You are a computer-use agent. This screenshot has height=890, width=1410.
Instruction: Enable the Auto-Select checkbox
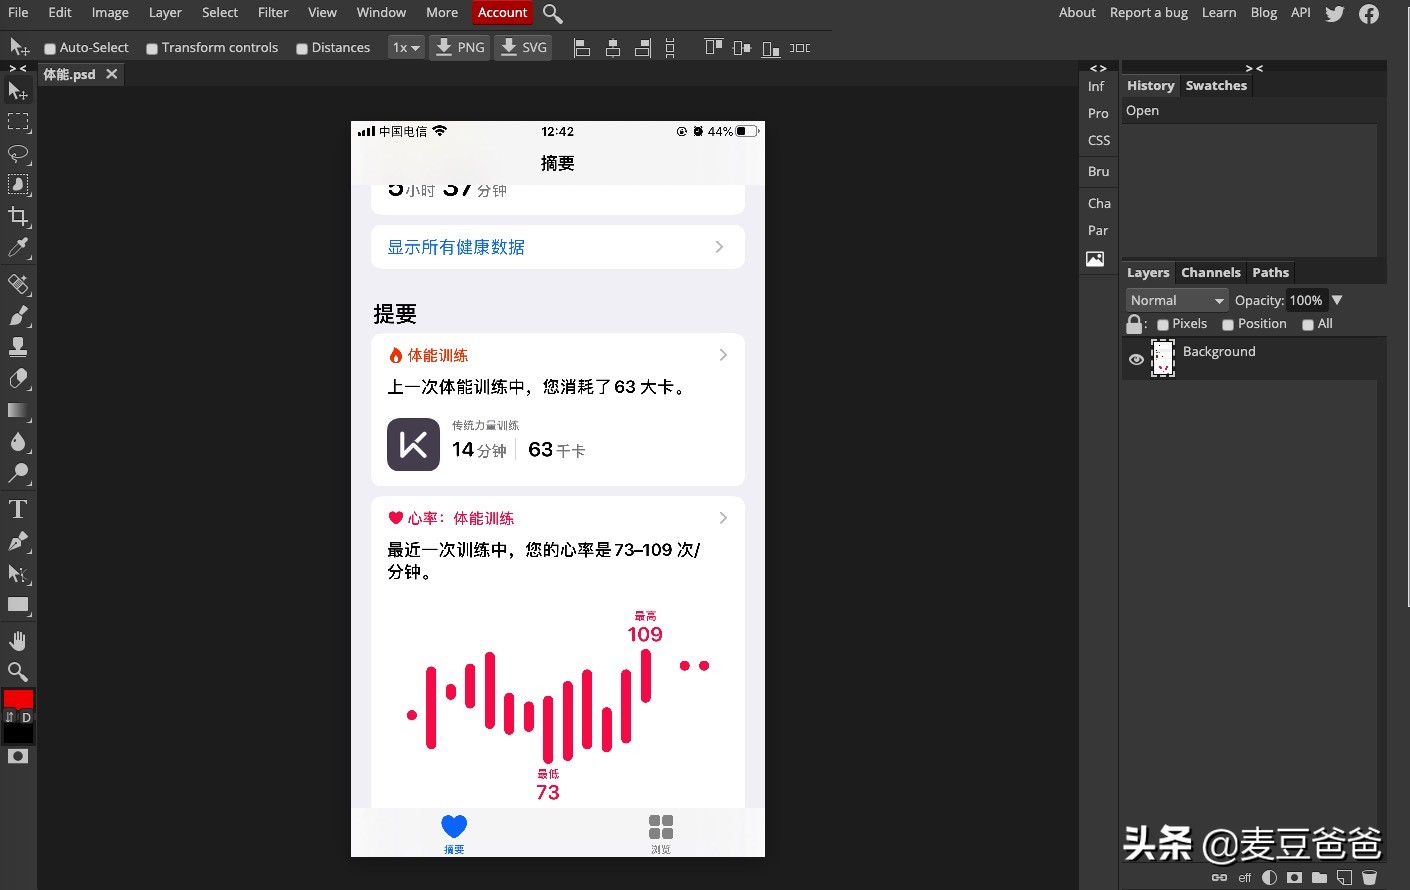[49, 47]
